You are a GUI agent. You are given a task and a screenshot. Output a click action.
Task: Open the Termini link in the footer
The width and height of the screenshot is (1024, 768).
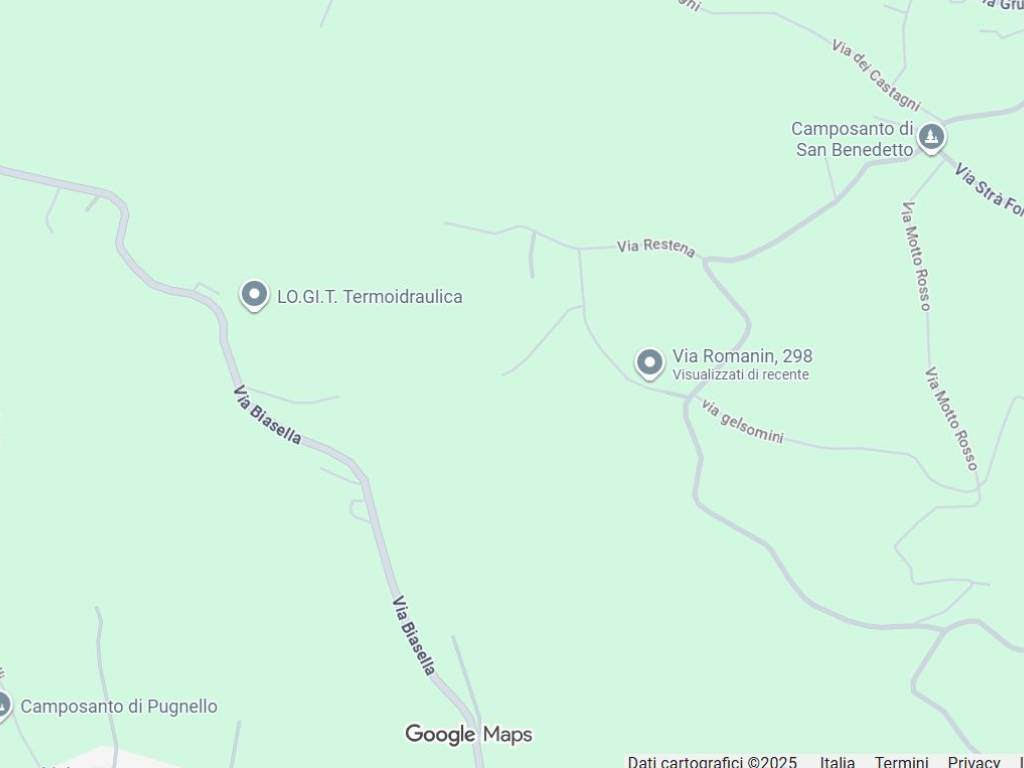pyautogui.click(x=901, y=762)
